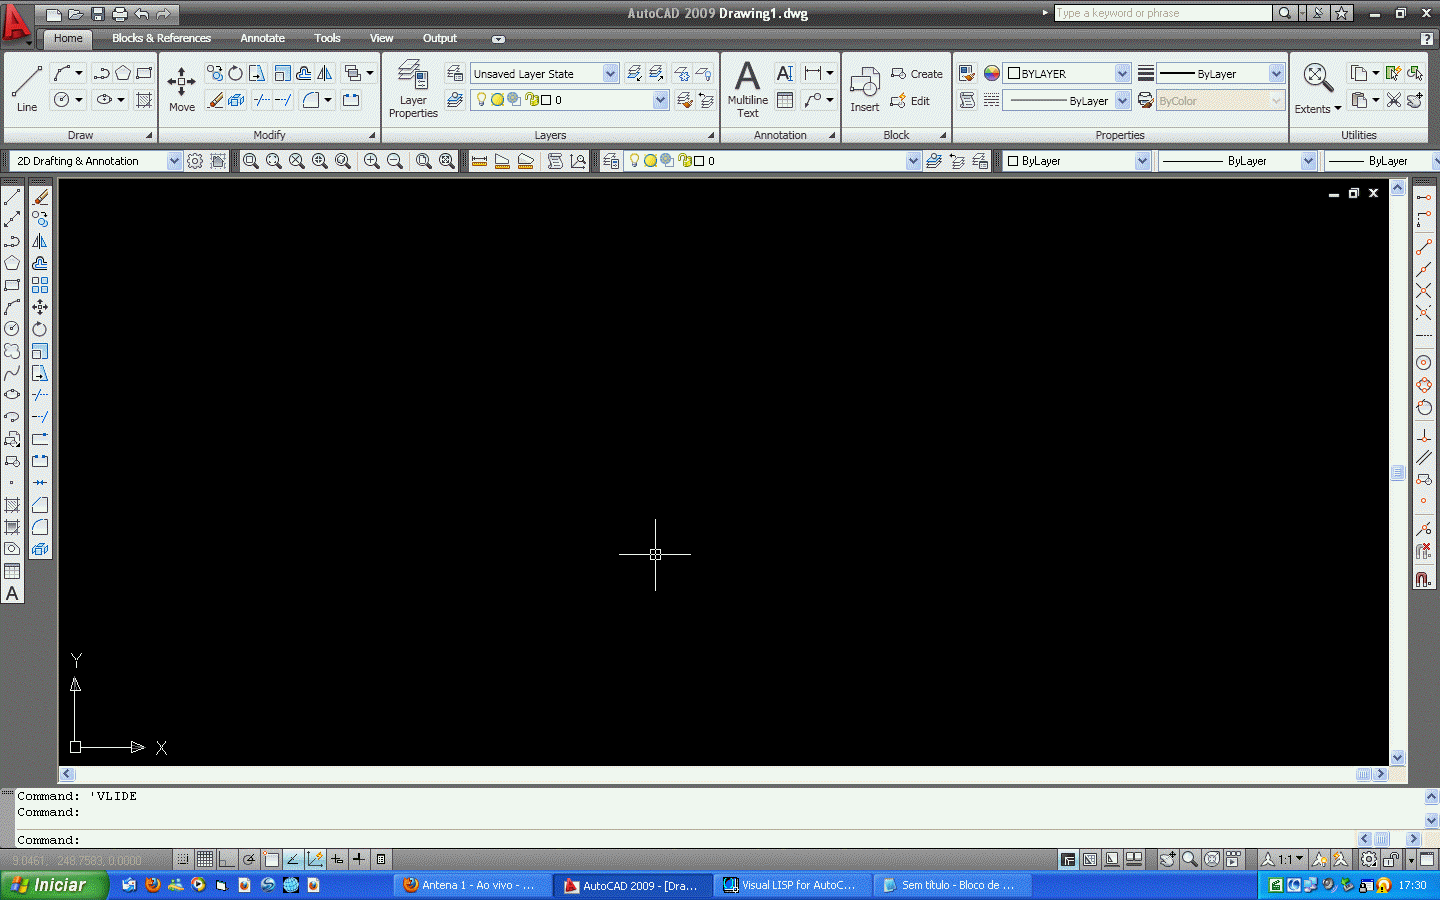Switch to Blocks & References tab

[161, 38]
